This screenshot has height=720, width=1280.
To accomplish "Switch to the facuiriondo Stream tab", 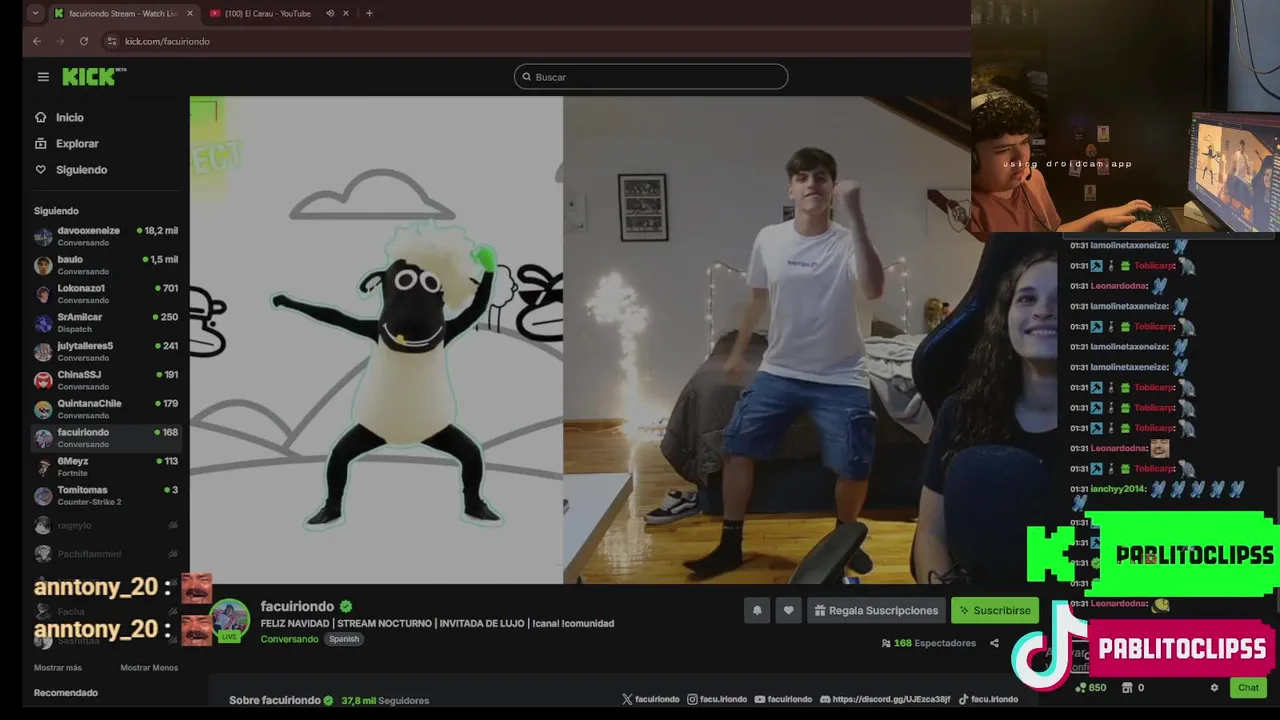I will pyautogui.click(x=122, y=13).
